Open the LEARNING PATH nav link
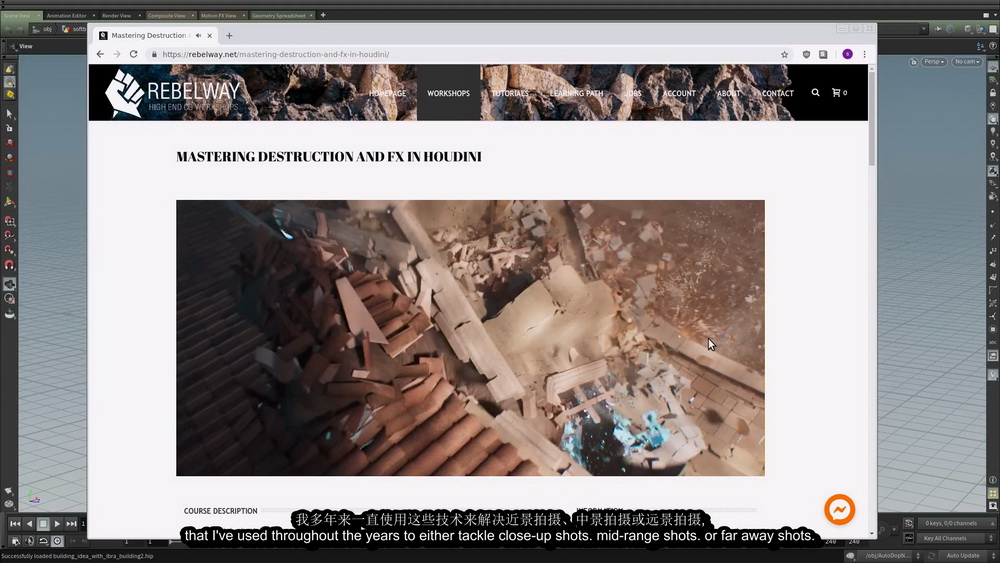This screenshot has height=563, width=1000. pos(576,93)
